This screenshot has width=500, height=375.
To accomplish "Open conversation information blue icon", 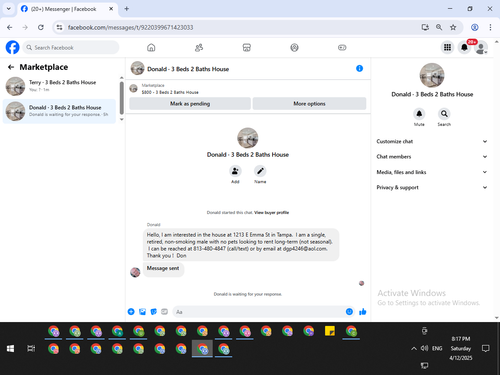I will 359,68.
